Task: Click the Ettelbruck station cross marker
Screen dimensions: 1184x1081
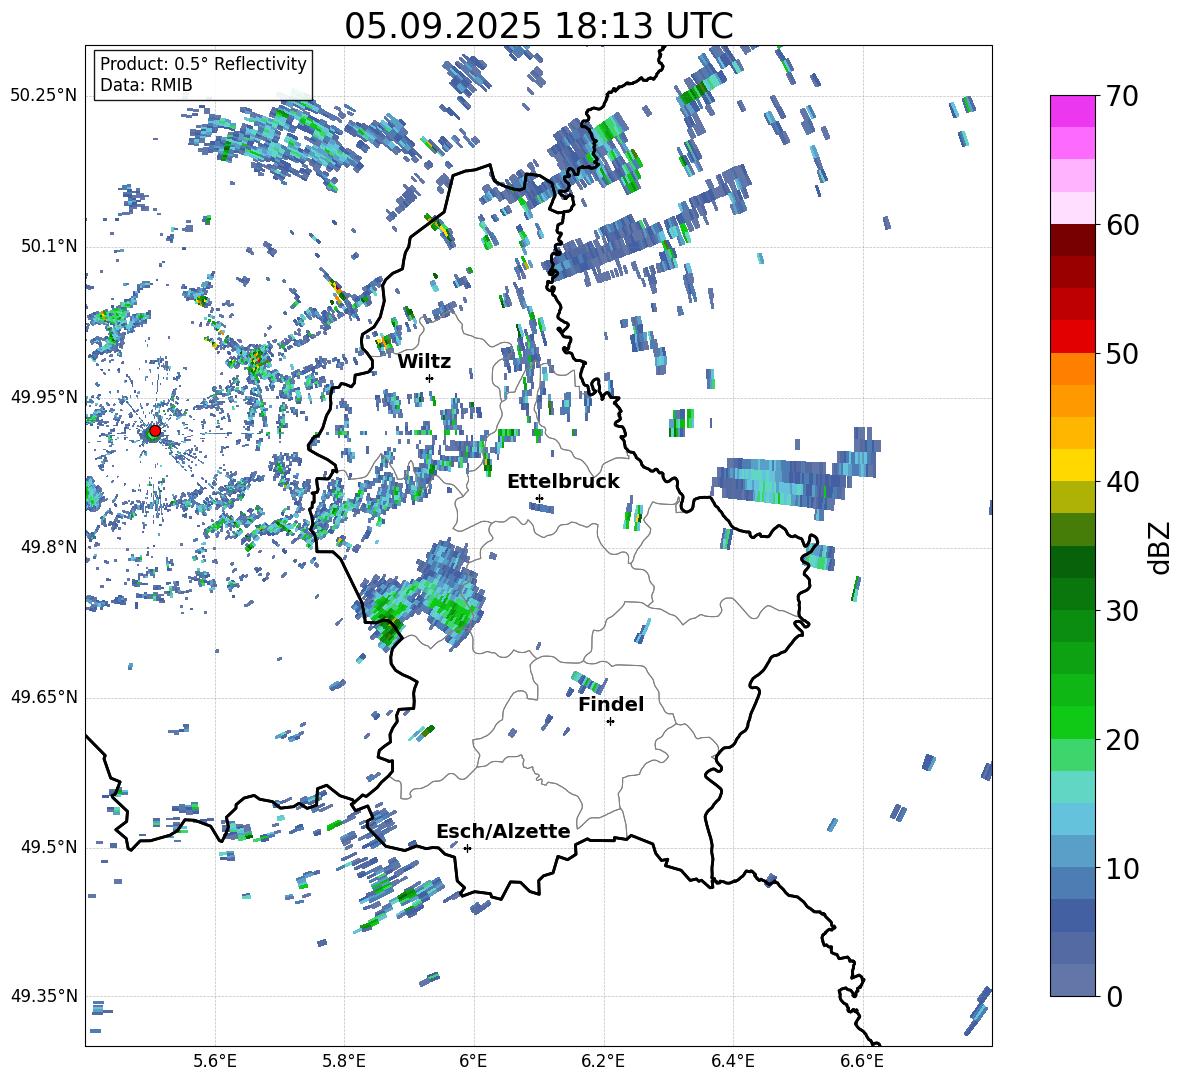Action: point(539,498)
